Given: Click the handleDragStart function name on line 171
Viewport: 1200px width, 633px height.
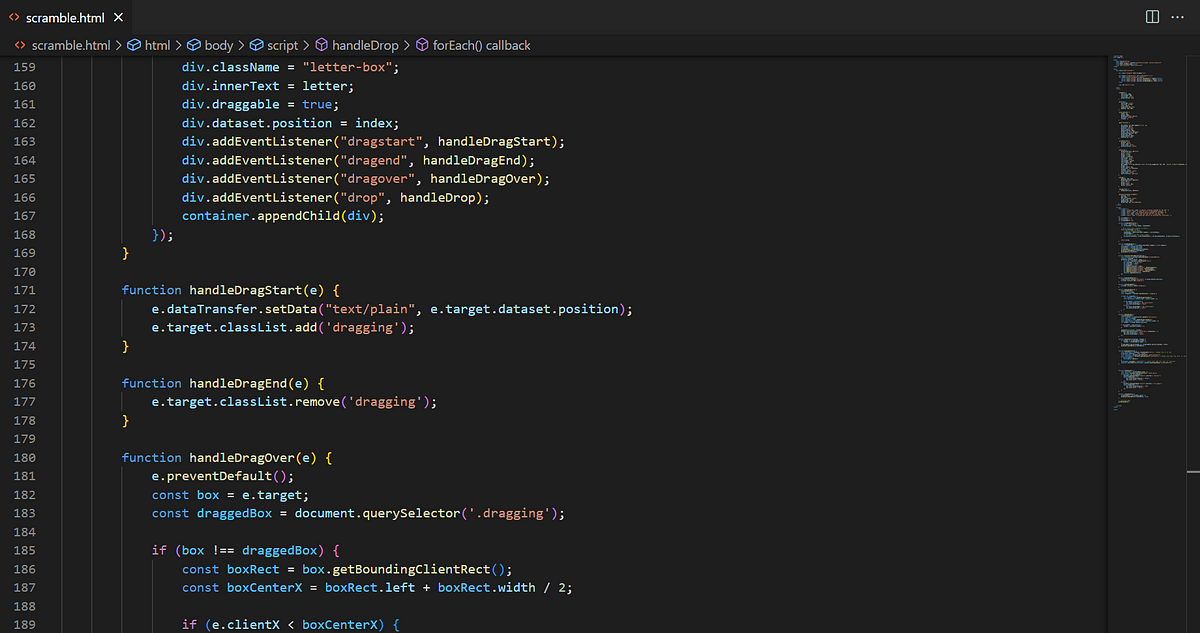Looking at the screenshot, I should tap(242, 290).
